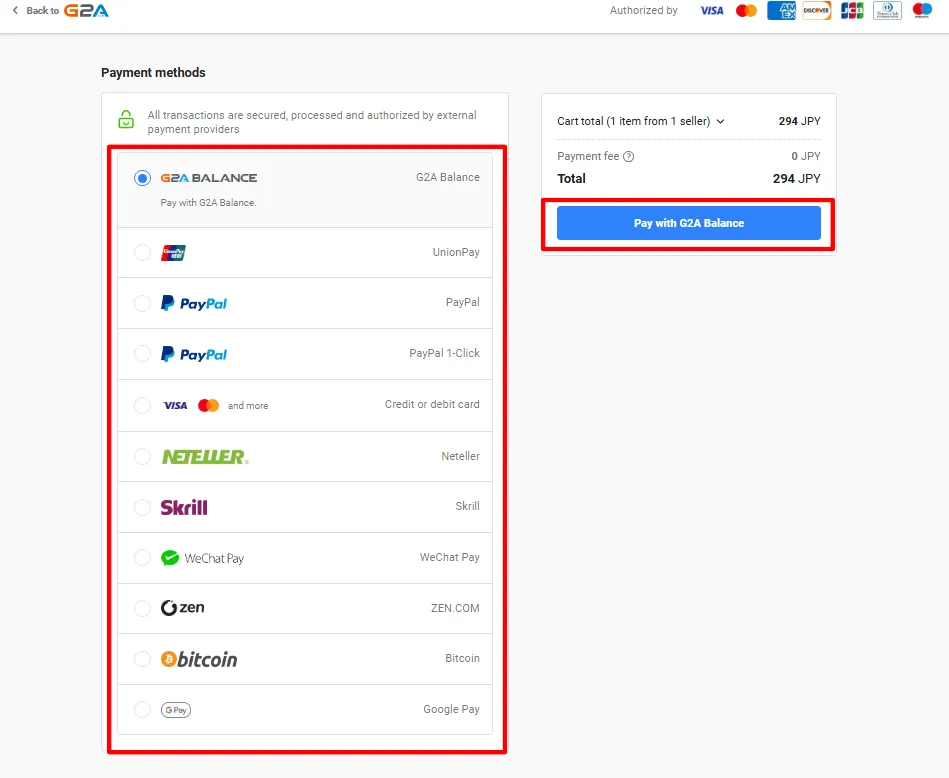The width and height of the screenshot is (949, 778).
Task: Click the G Pay logo
Action: point(176,710)
